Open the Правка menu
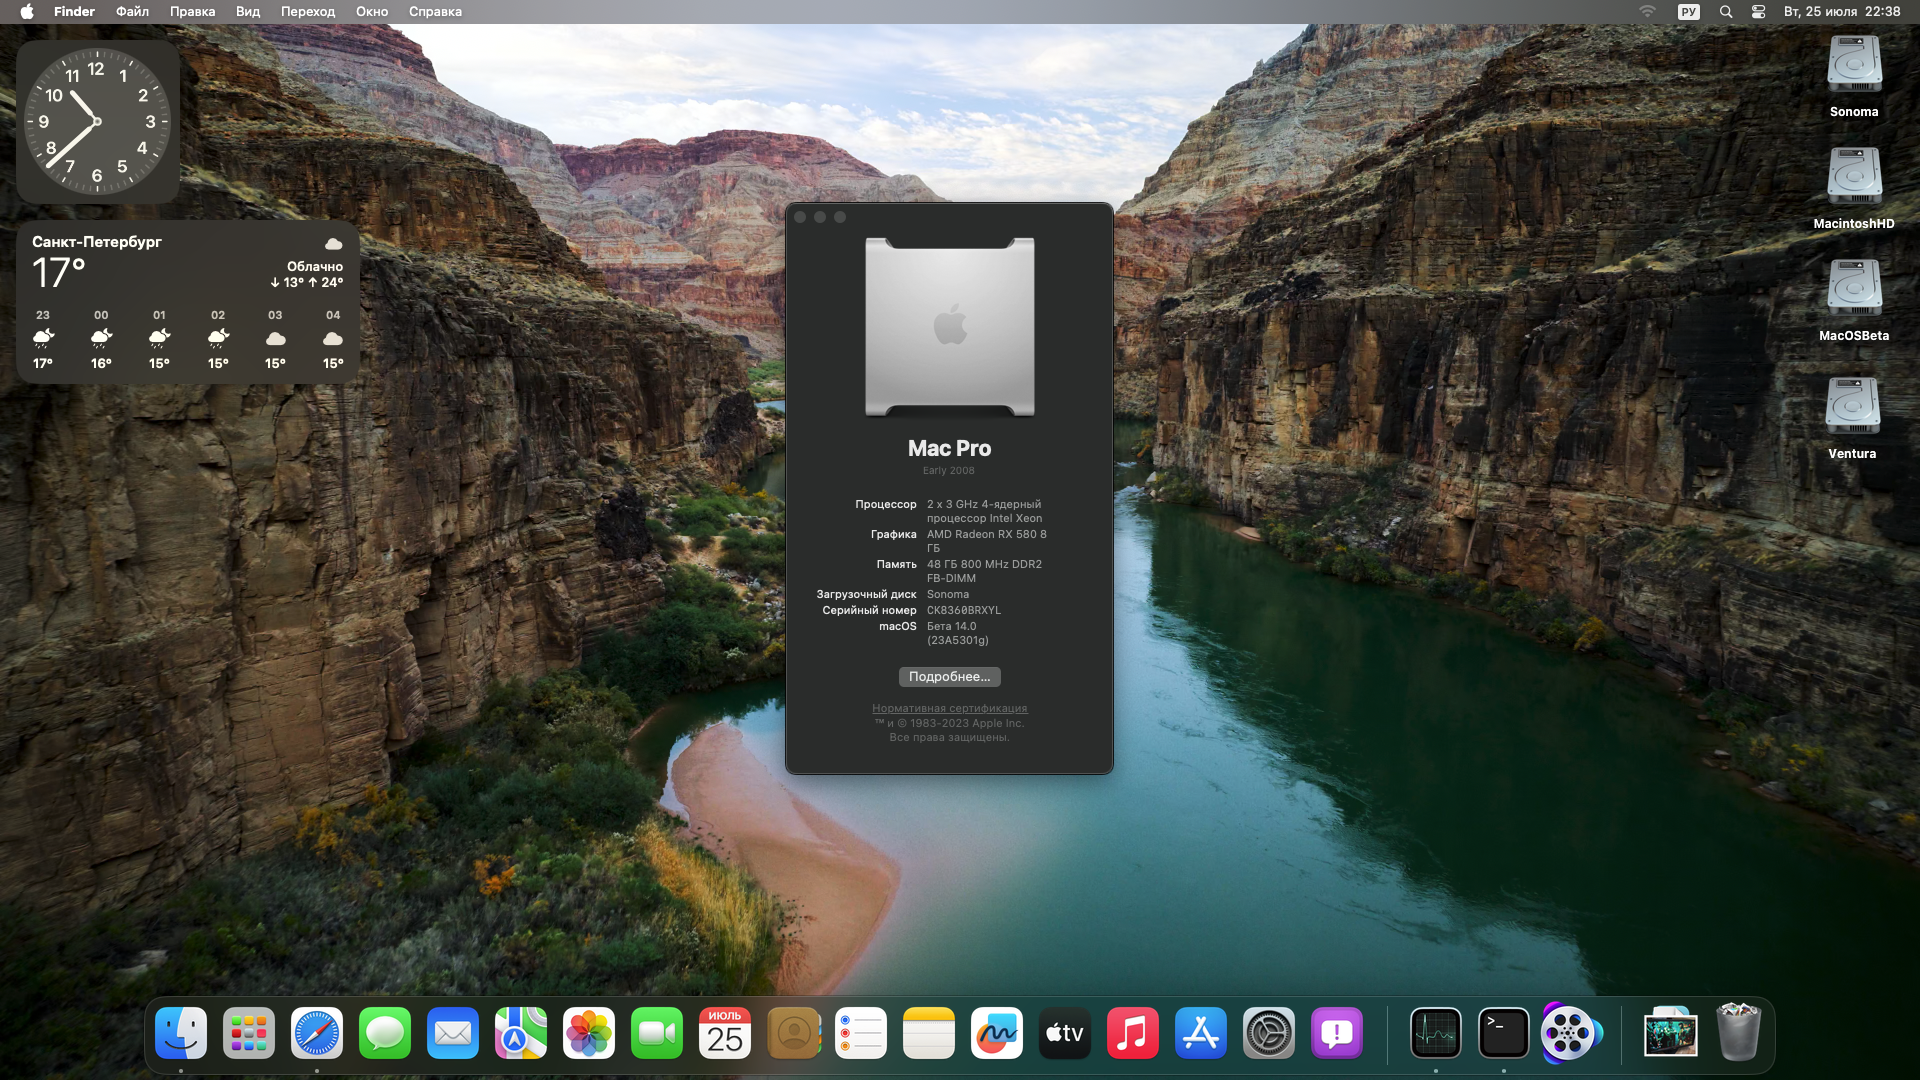The height and width of the screenshot is (1080, 1920). pyautogui.click(x=192, y=12)
